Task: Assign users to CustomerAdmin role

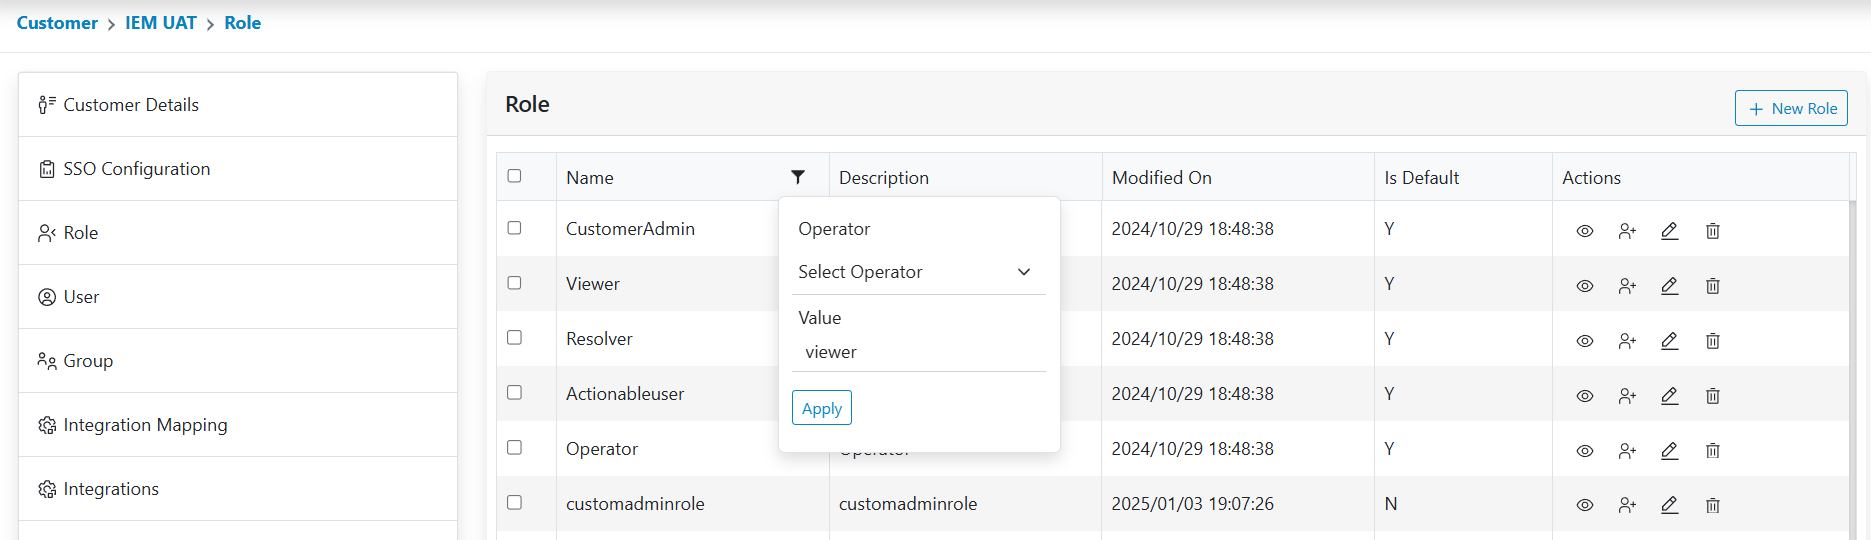Action: pyautogui.click(x=1627, y=231)
